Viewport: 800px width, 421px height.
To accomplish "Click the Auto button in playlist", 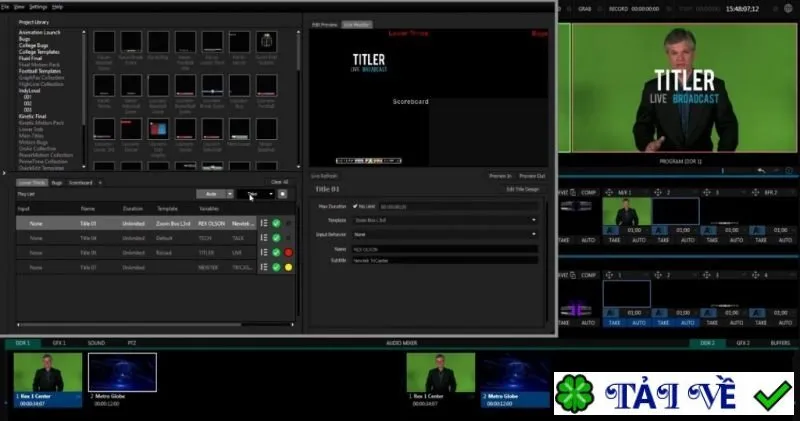I will 211,194.
